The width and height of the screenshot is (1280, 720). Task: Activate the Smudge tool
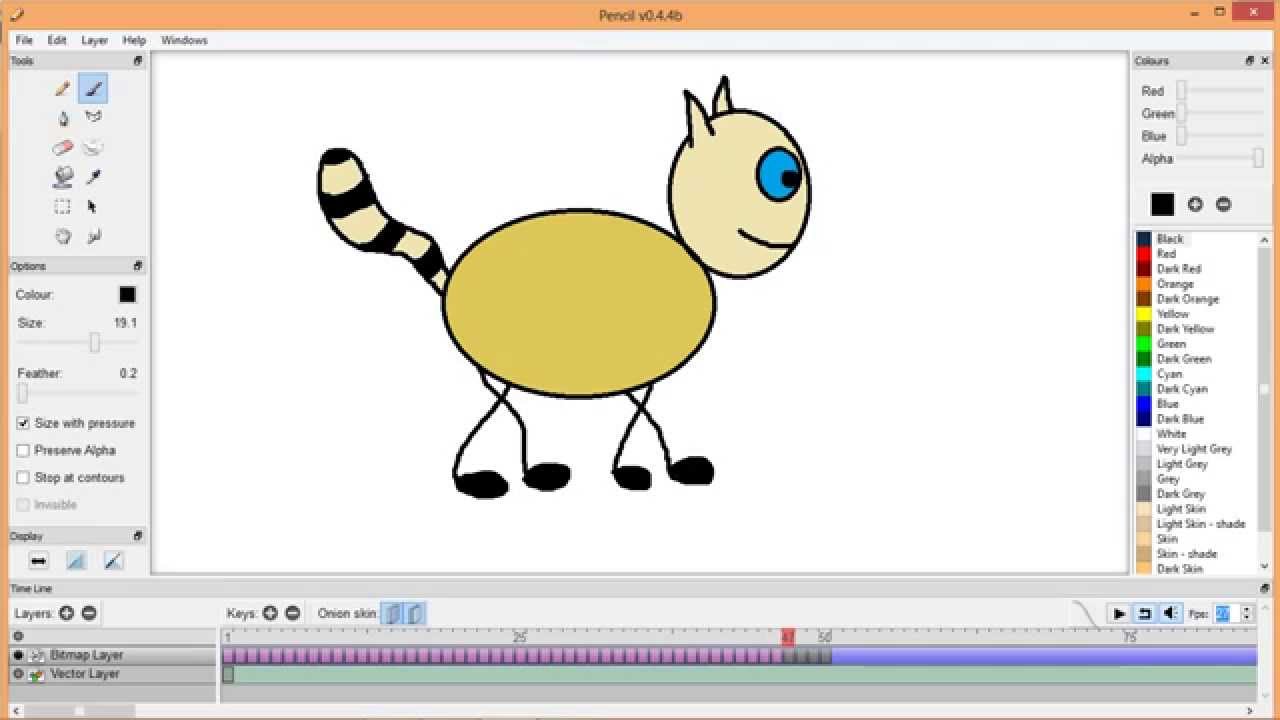(x=93, y=147)
